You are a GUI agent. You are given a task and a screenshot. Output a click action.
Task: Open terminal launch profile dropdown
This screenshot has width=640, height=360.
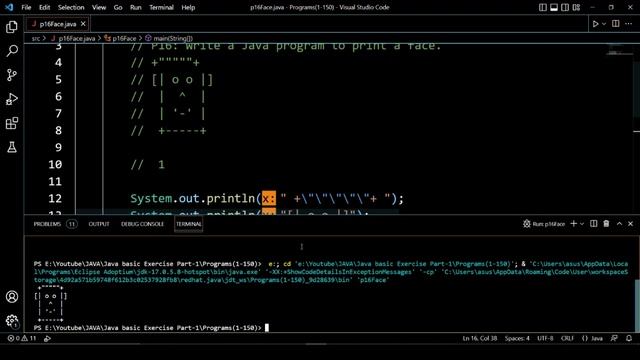click(x=582, y=224)
